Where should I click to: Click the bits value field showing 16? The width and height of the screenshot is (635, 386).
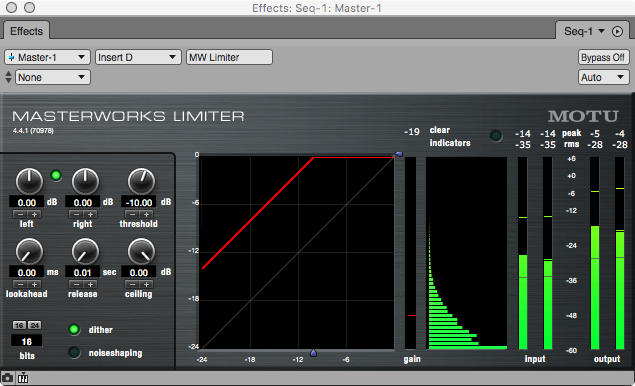click(26, 341)
